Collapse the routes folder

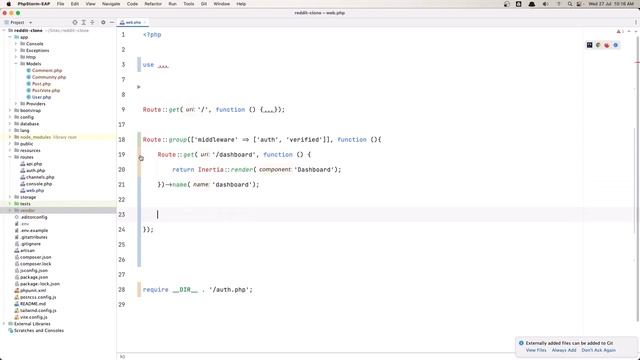(10, 157)
